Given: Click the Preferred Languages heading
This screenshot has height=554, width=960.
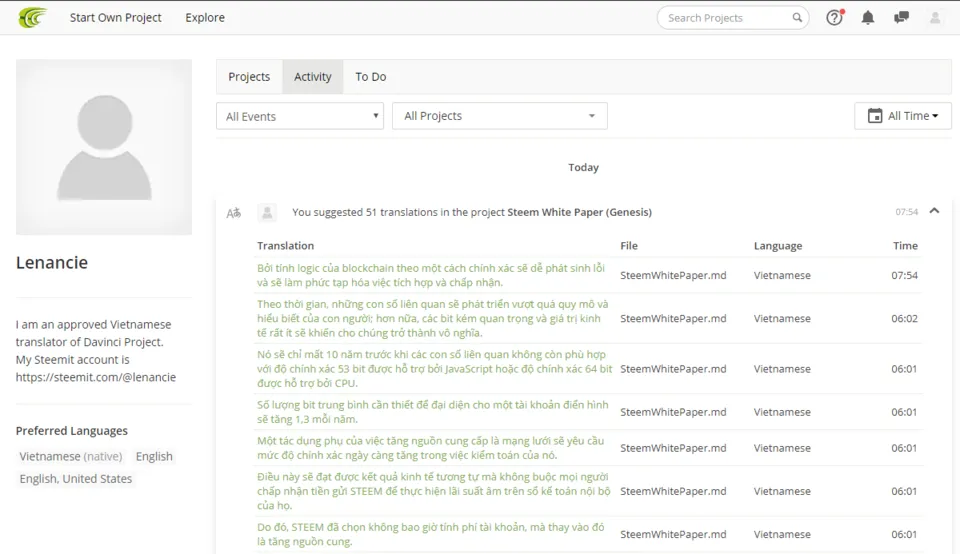Looking at the screenshot, I should [72, 430].
